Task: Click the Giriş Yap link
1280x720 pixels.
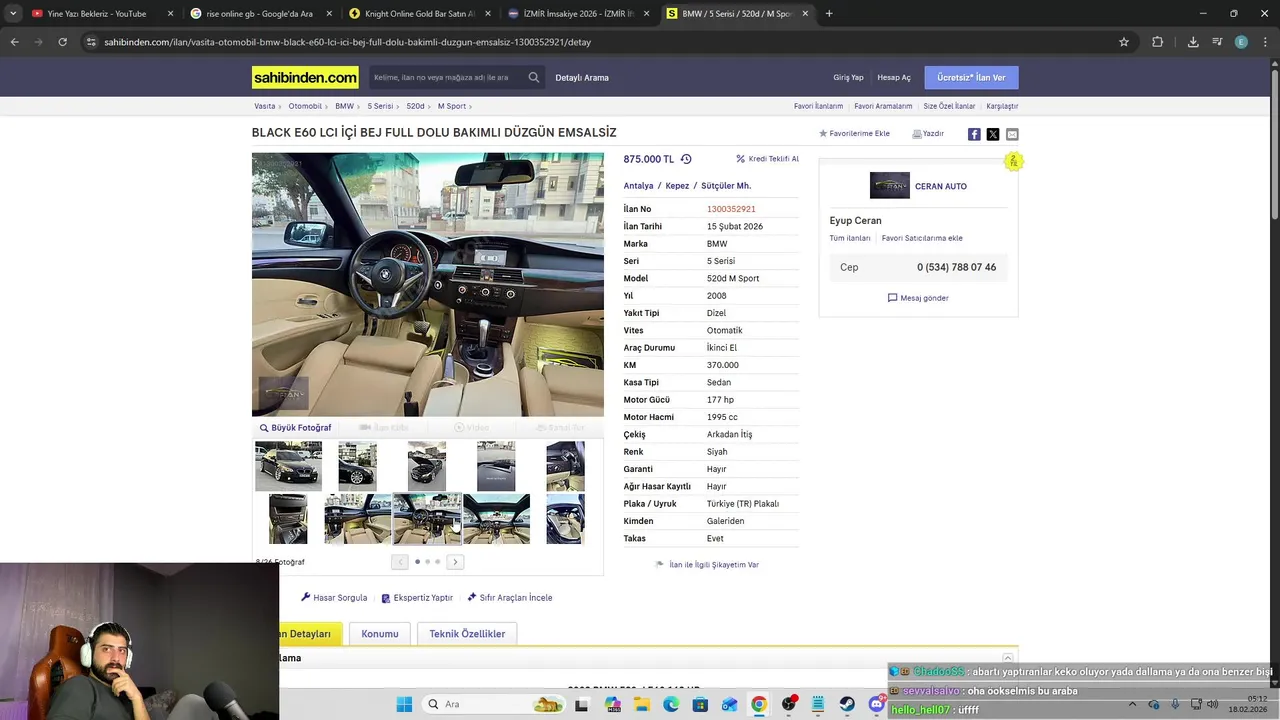Action: pyautogui.click(x=848, y=78)
